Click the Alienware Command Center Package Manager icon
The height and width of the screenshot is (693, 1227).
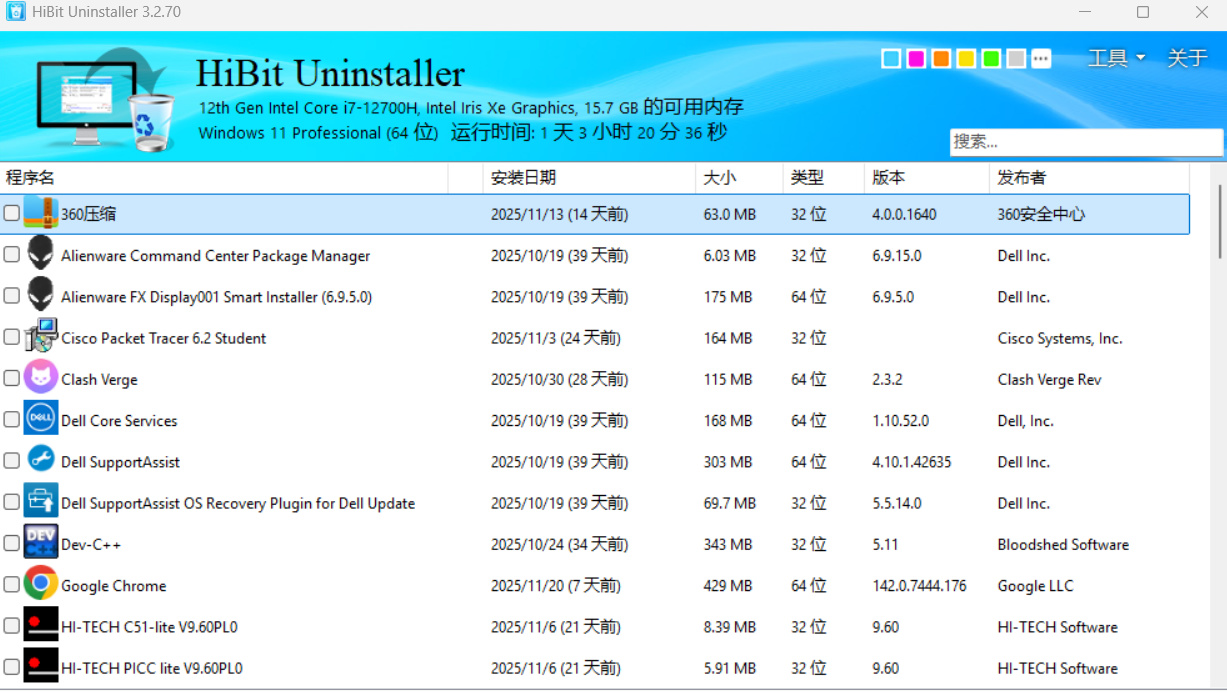point(41,254)
